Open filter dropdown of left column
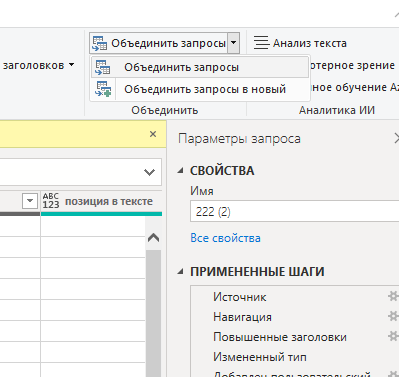The image size is (399, 377). point(30,201)
